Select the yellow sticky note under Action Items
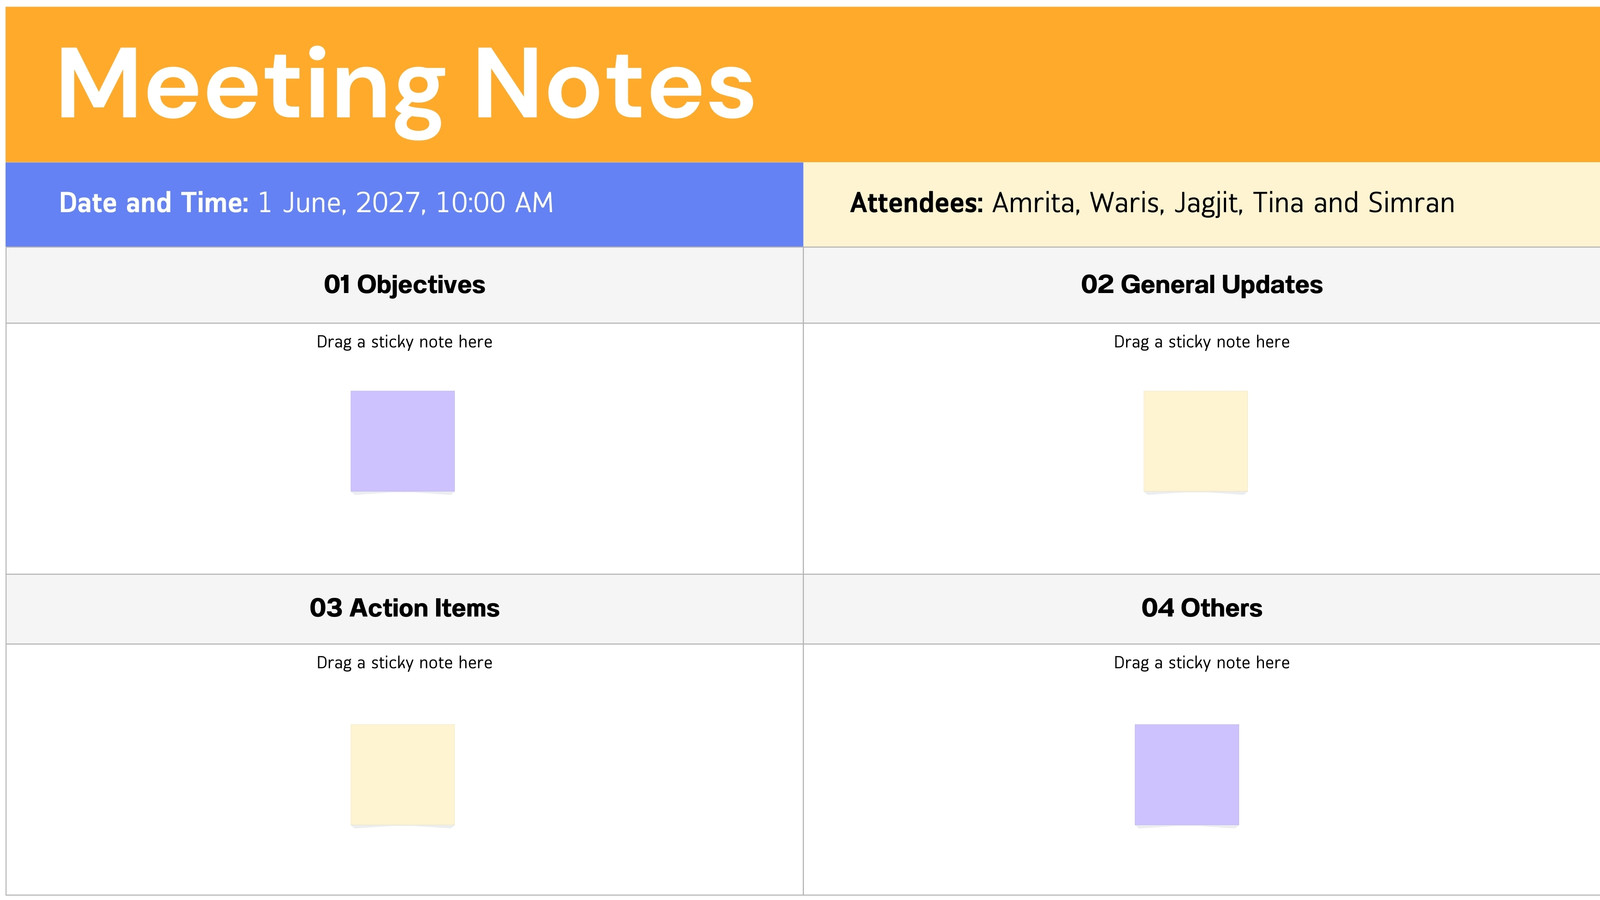 pos(402,775)
